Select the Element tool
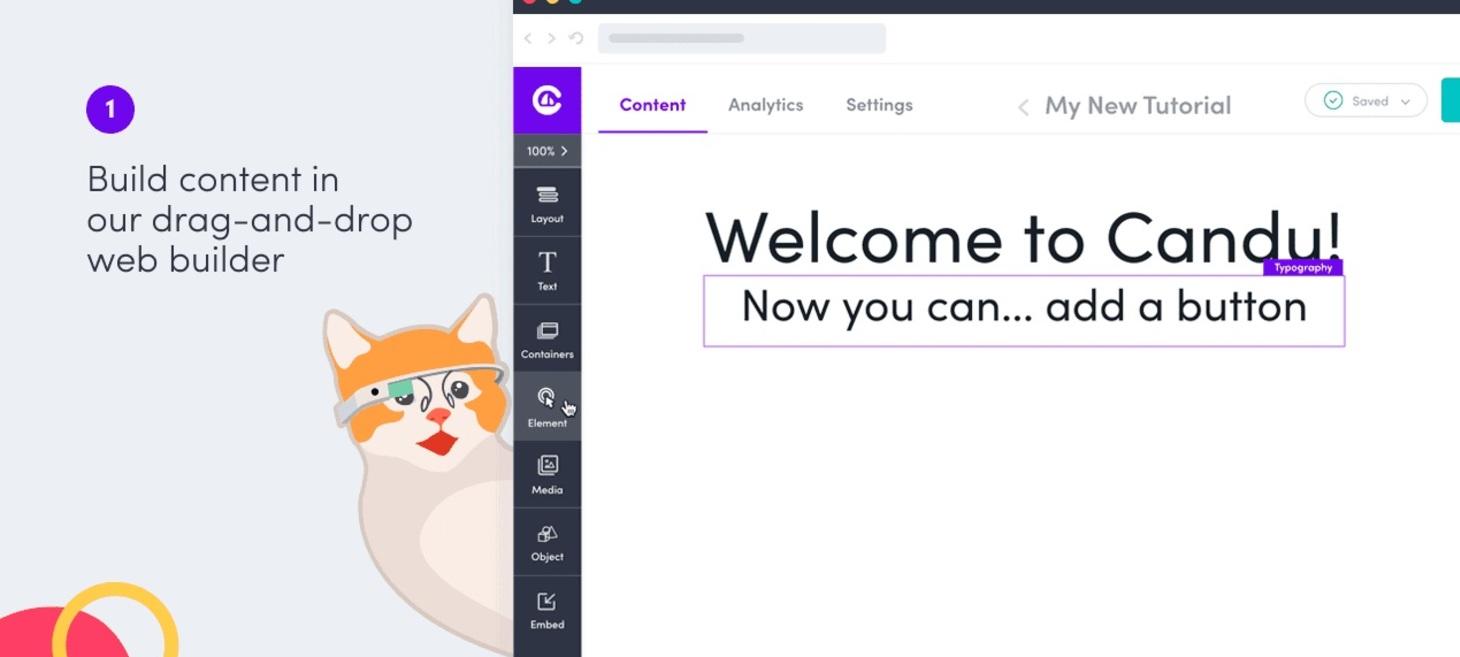Screen dimensions: 1460x657 [x=547, y=407]
